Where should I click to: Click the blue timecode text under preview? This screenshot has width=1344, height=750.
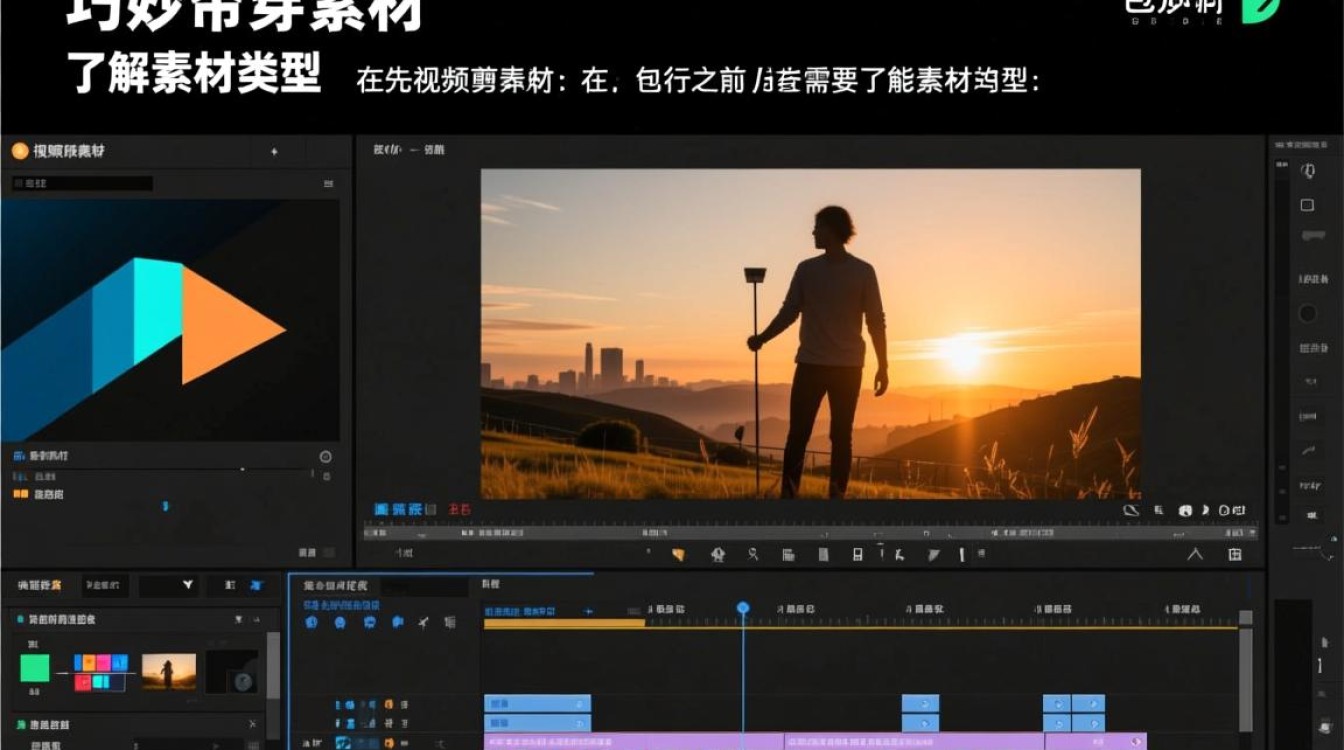pos(406,510)
